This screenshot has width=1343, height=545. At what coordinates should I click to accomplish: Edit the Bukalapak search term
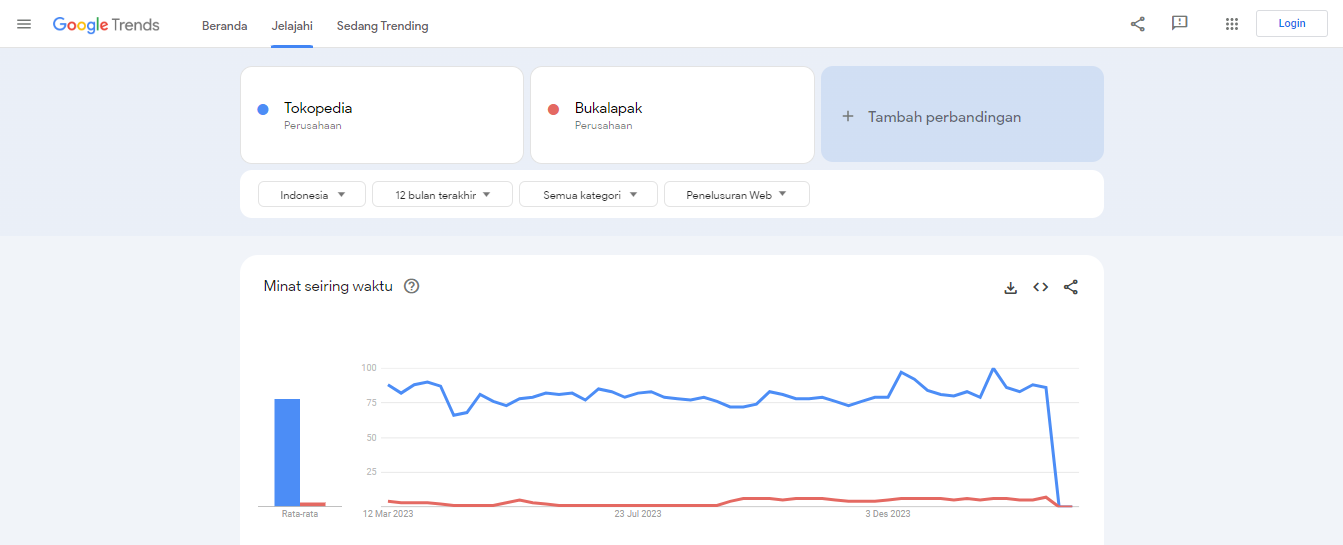coord(672,115)
